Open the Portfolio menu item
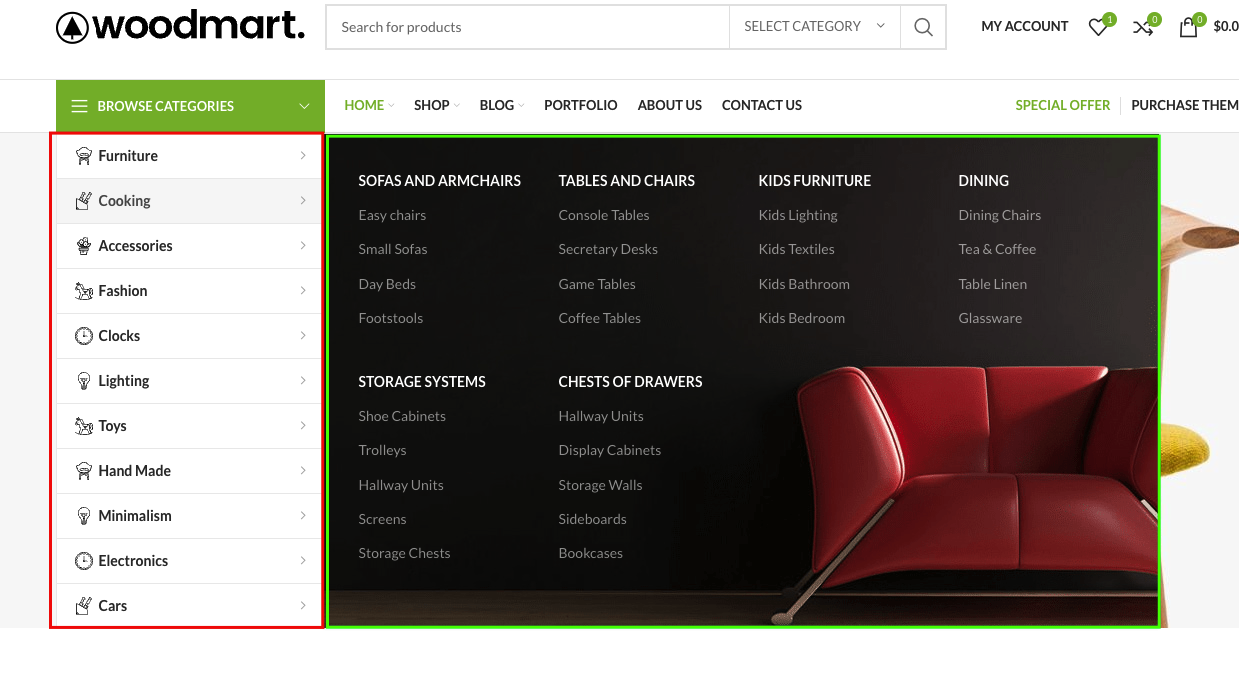 (581, 106)
